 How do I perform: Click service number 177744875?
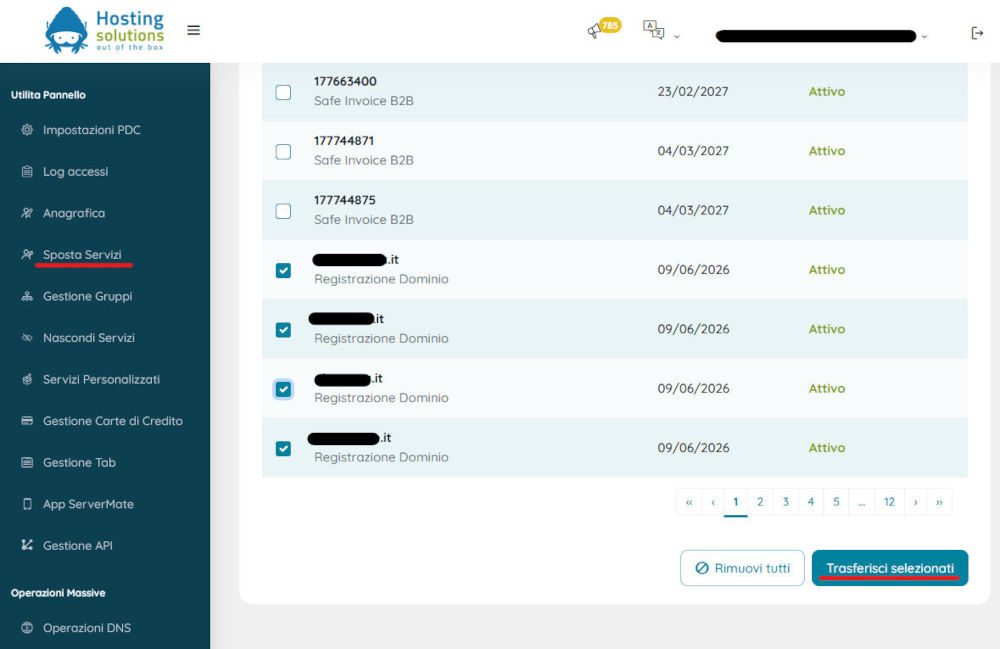(x=344, y=200)
